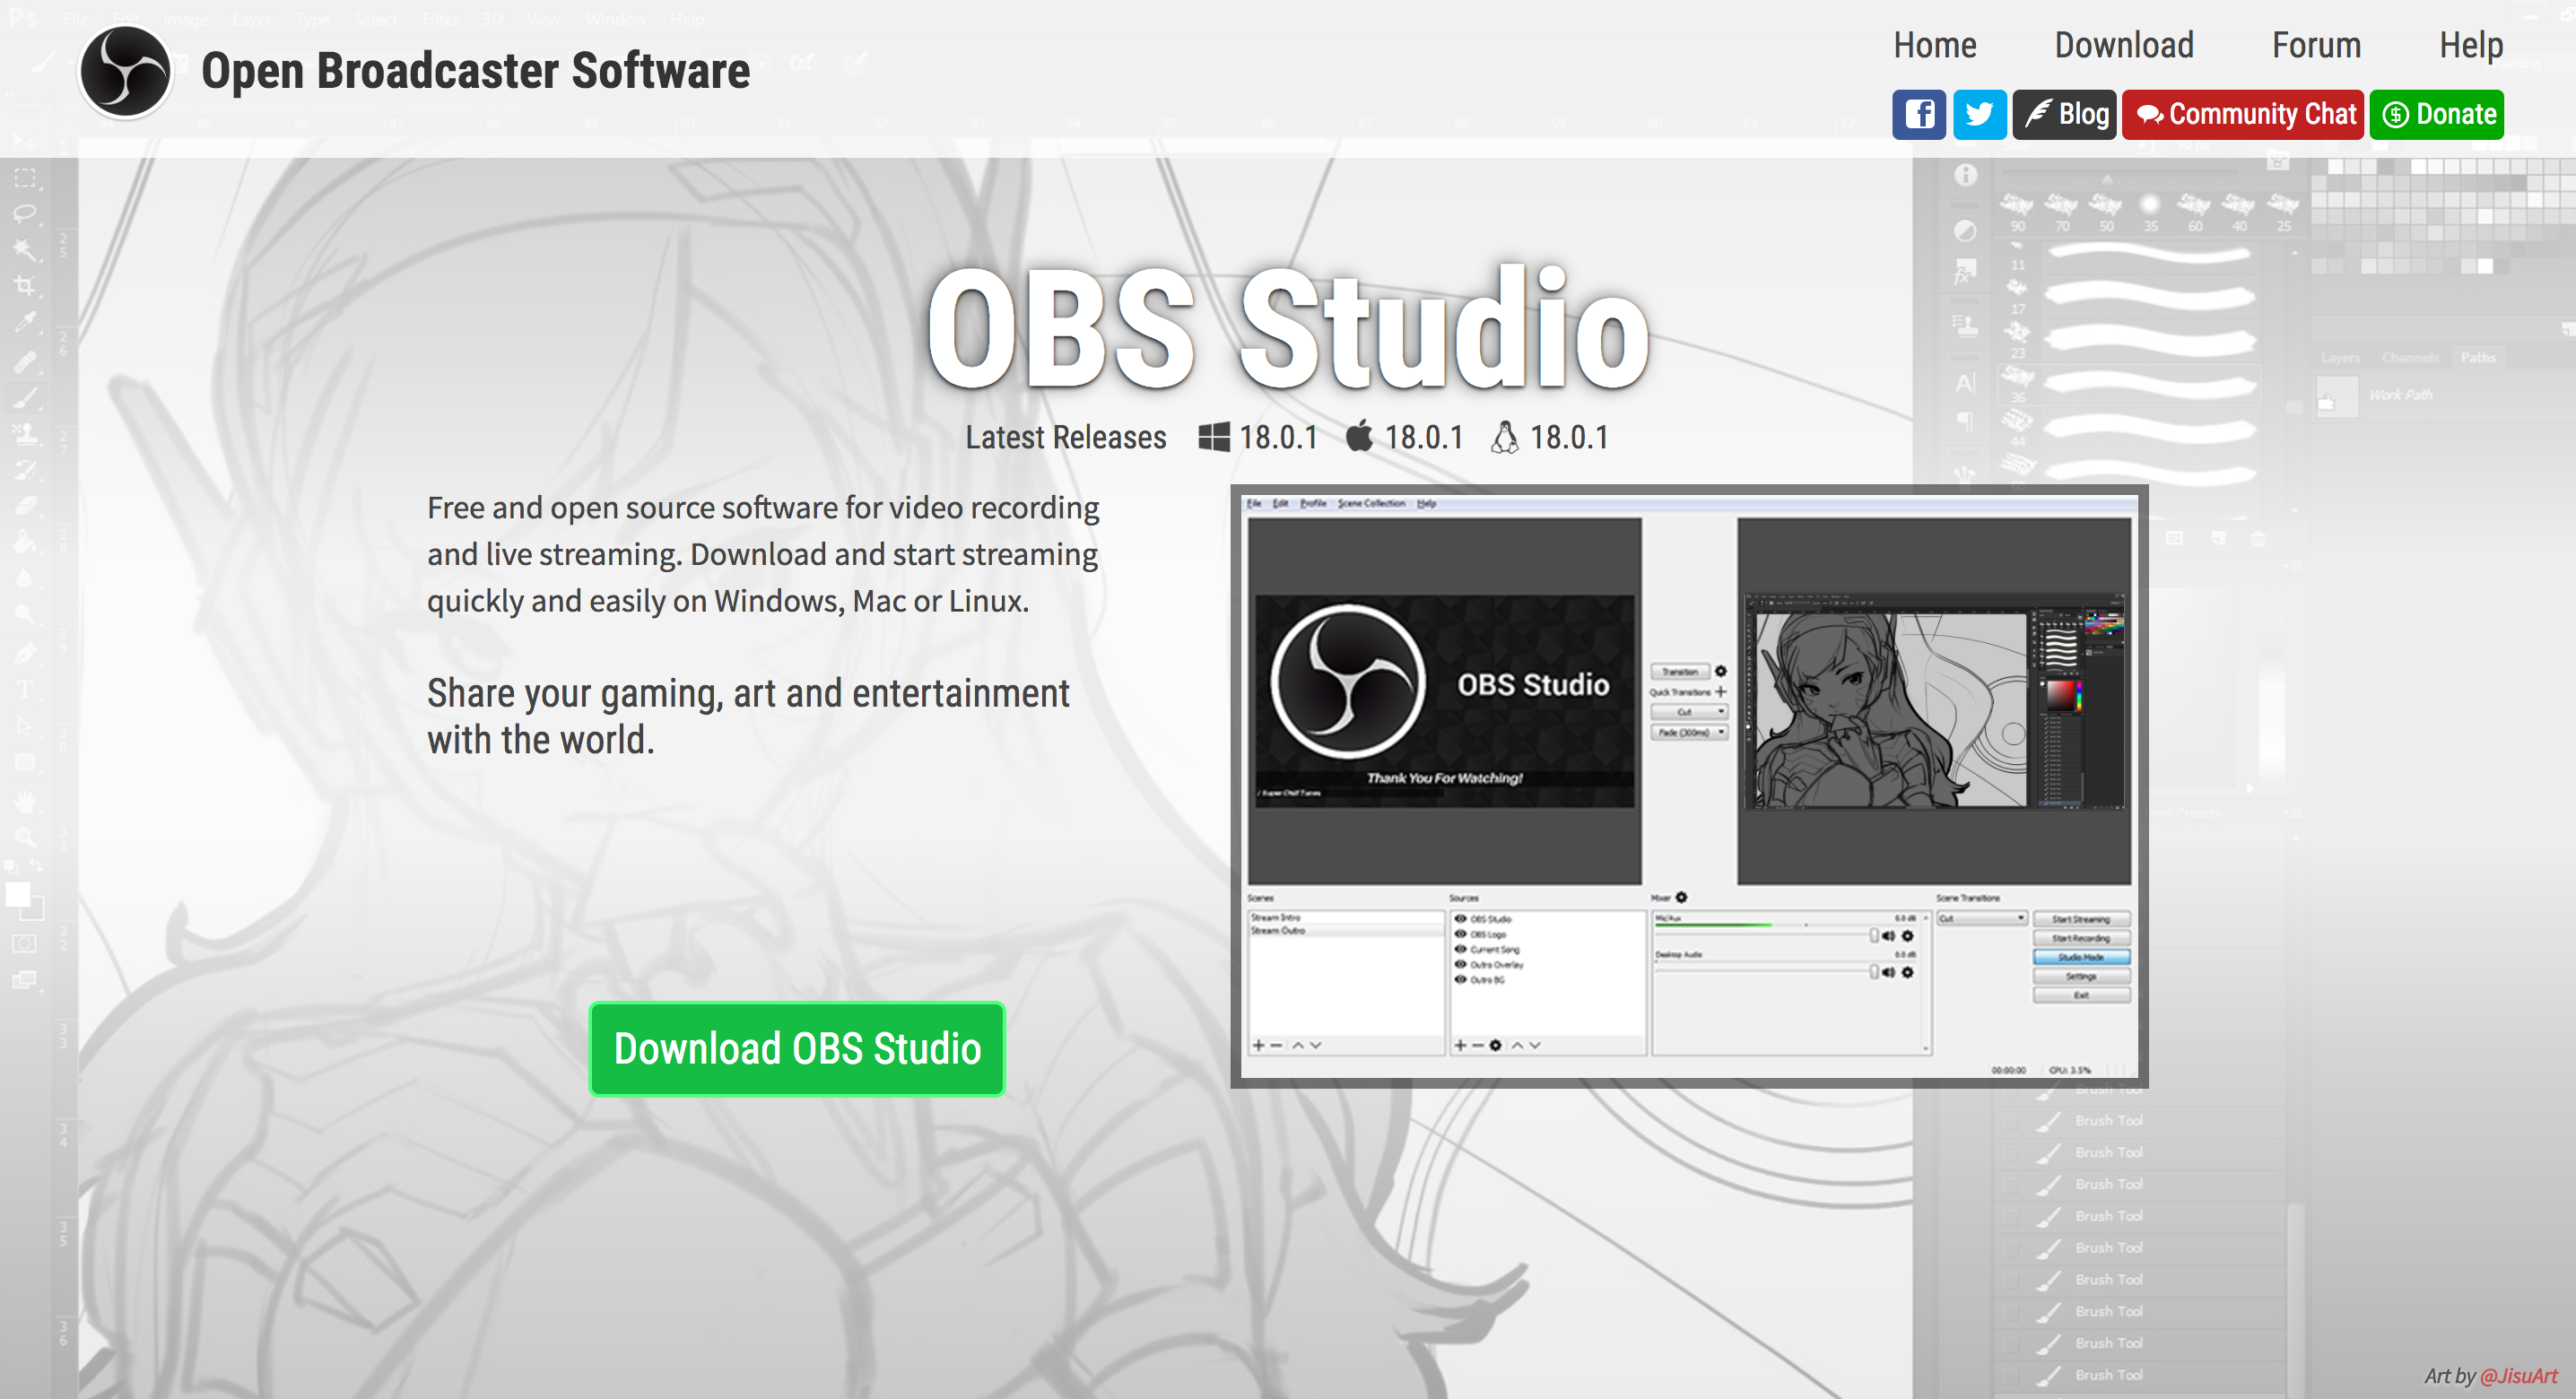The height and width of the screenshot is (1399, 2576).
Task: Click the large OBS Studio heading
Action: (x=1288, y=328)
